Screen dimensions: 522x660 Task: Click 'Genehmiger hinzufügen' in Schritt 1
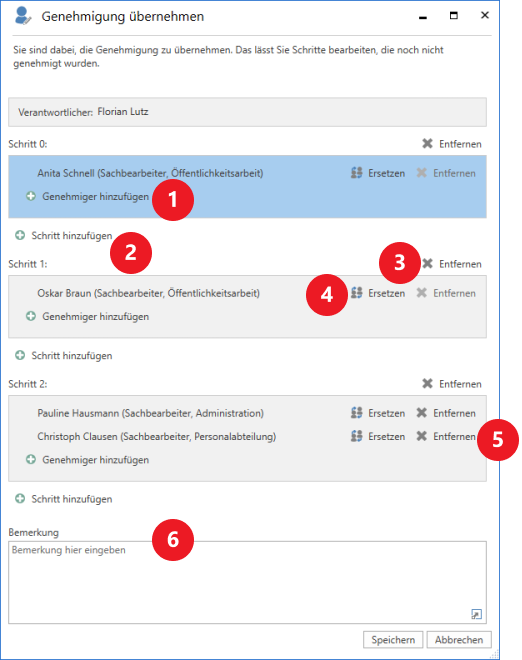(96, 317)
